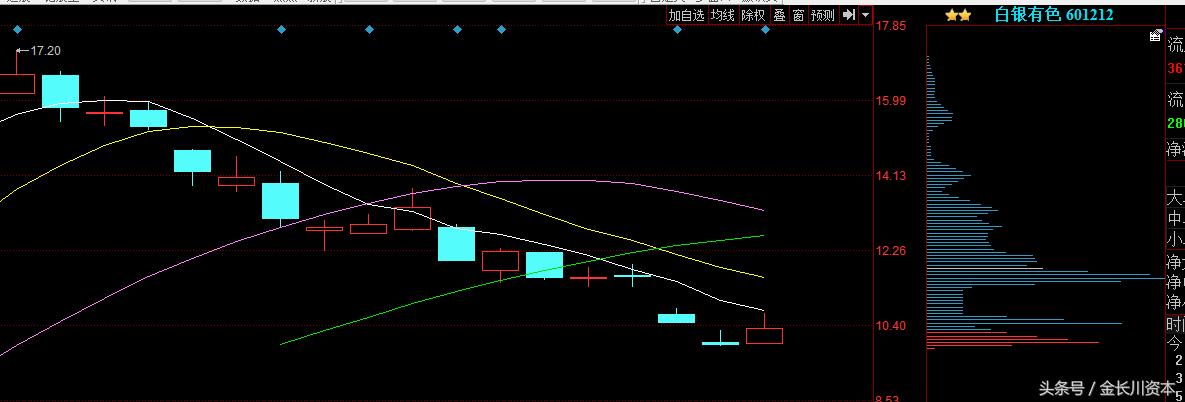This screenshot has height=402, width=1185.
Task: Click the diamond marker below 加自选 button
Action: pyautogui.click(x=677, y=29)
